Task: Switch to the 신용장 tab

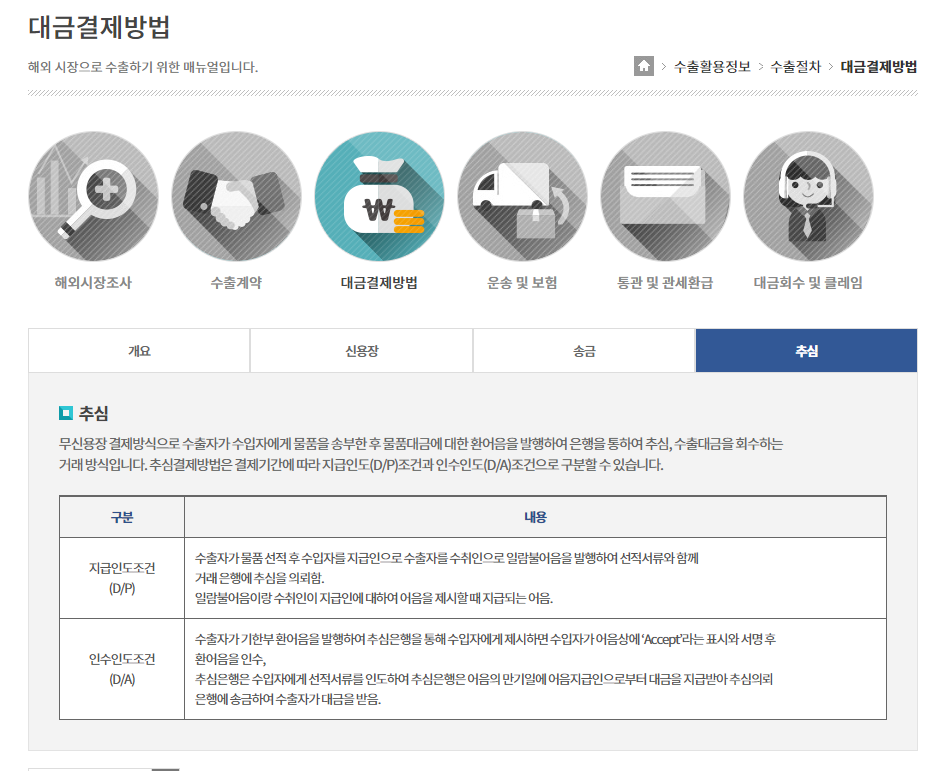Action: (362, 351)
